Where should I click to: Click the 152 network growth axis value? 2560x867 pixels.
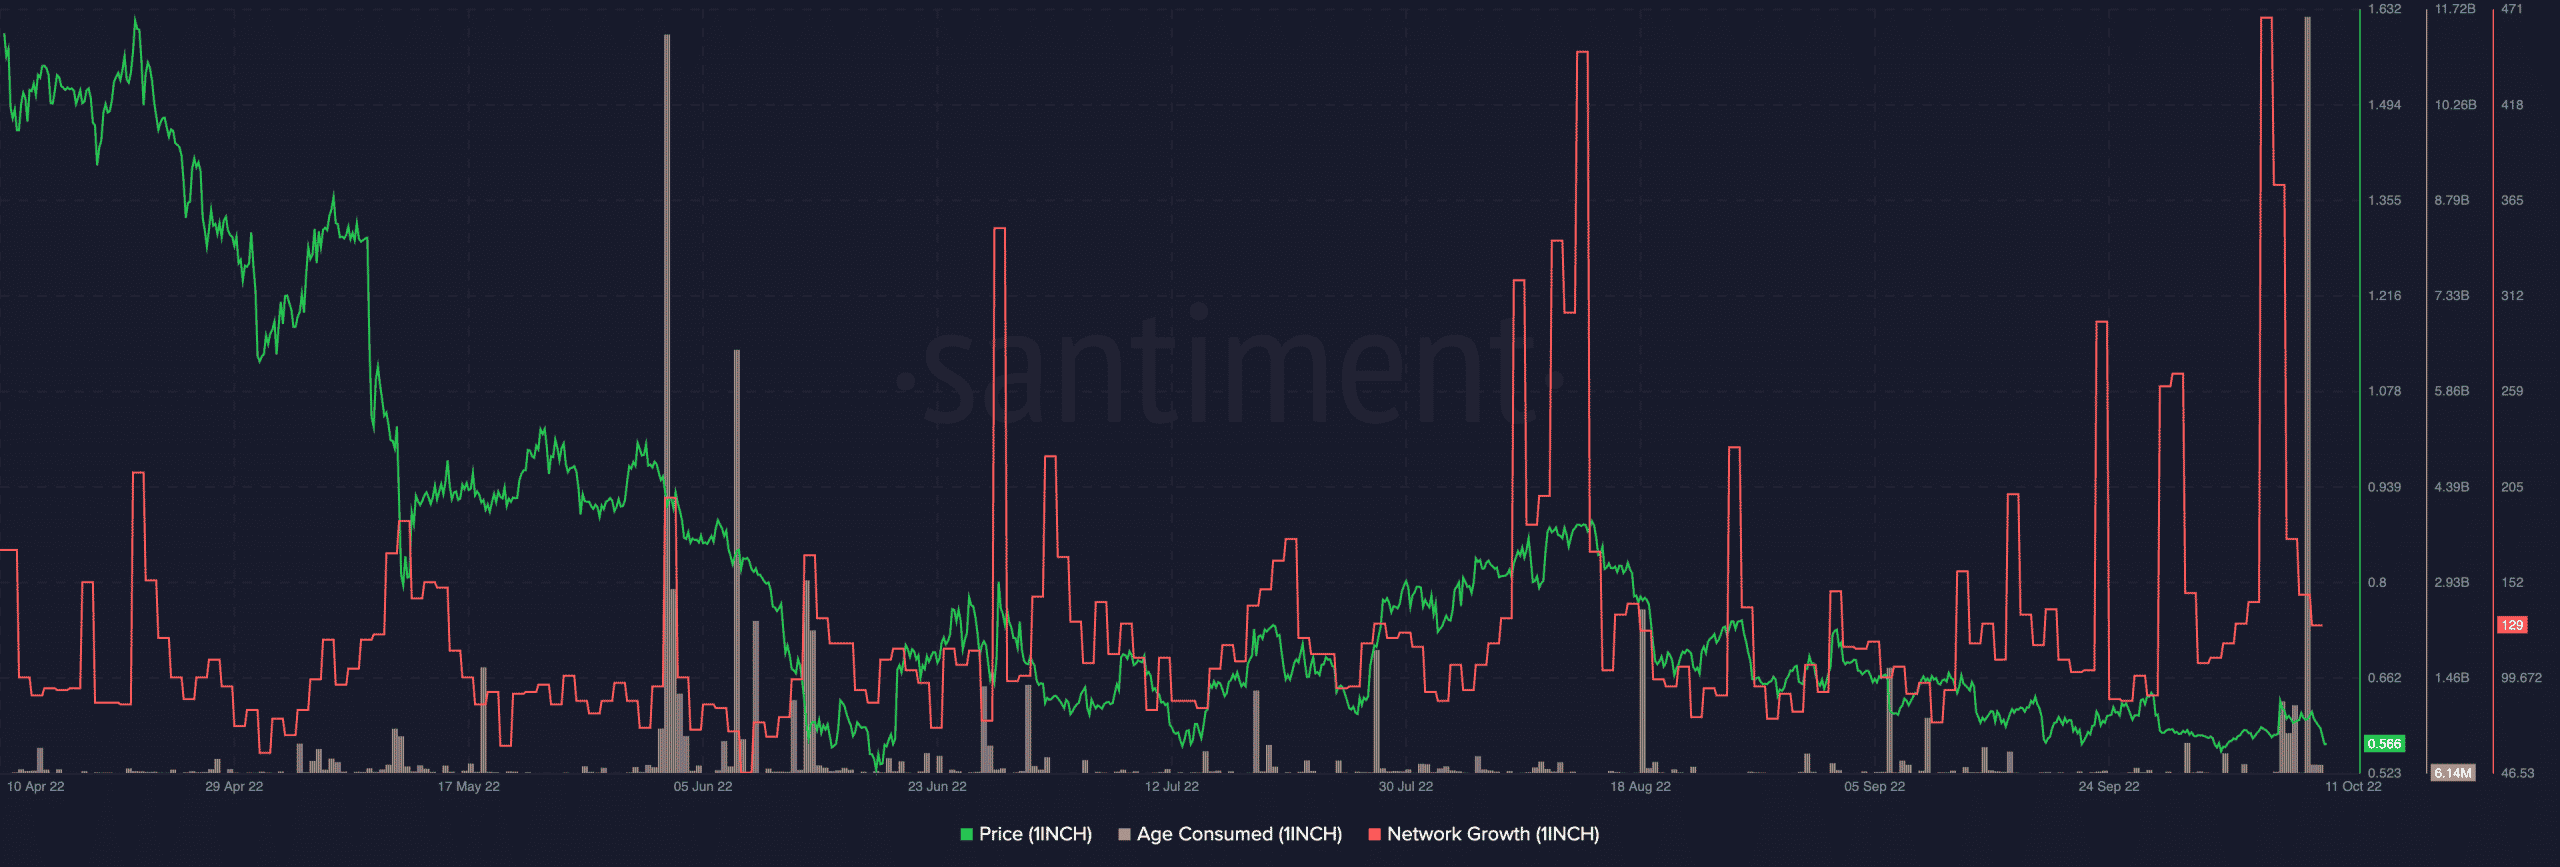(x=2512, y=582)
